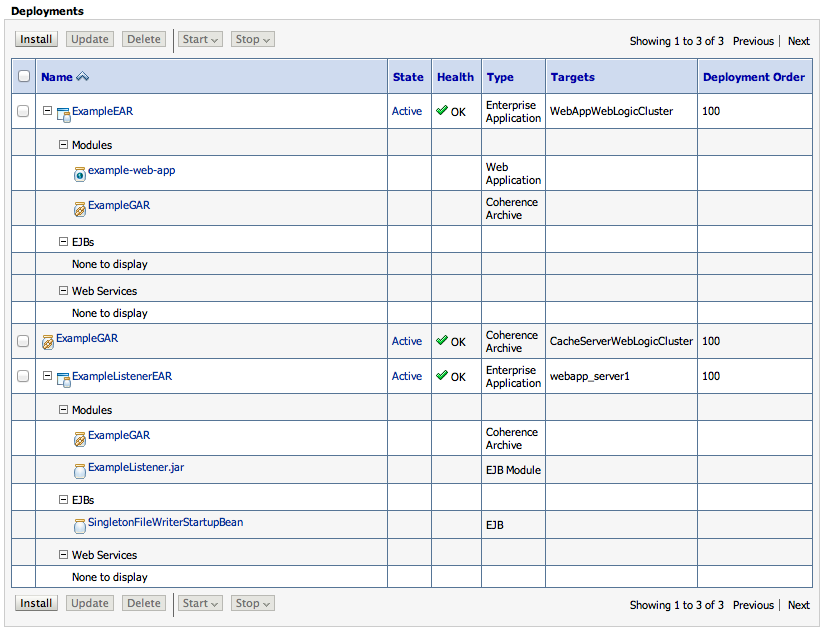Click the ExampleGAR icon under ExampleEAR modules

coord(80,209)
